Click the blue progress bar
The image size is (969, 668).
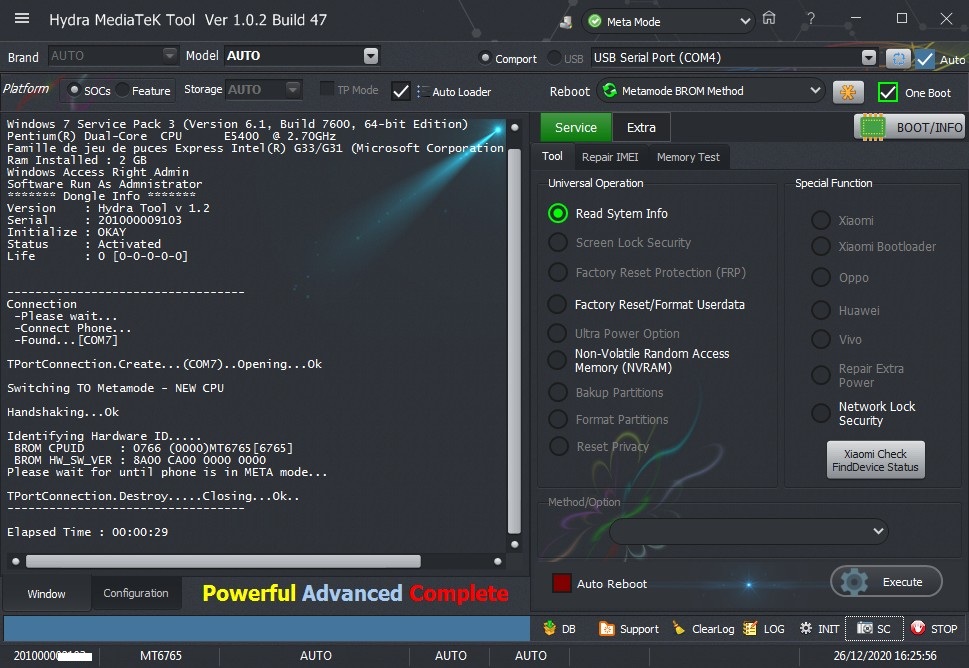pyautogui.click(x=267, y=628)
